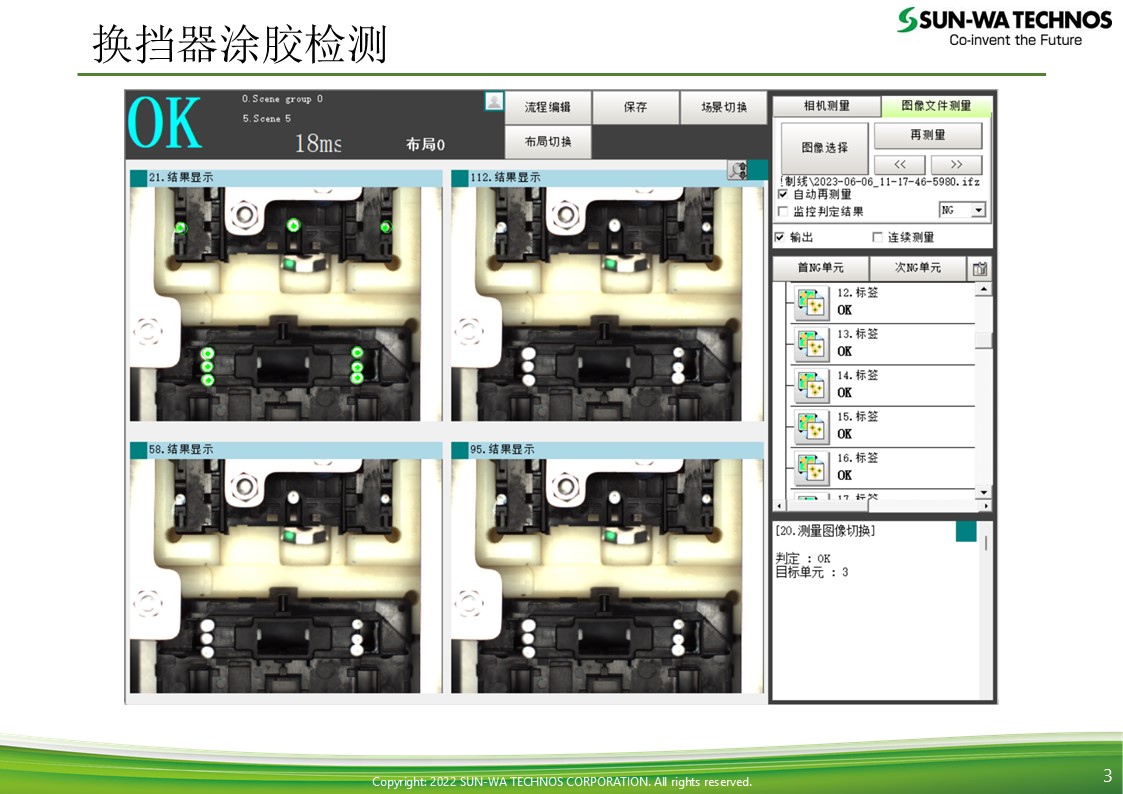1123x794 pixels.
Task: Click the 再测量 button
Action: [928, 135]
